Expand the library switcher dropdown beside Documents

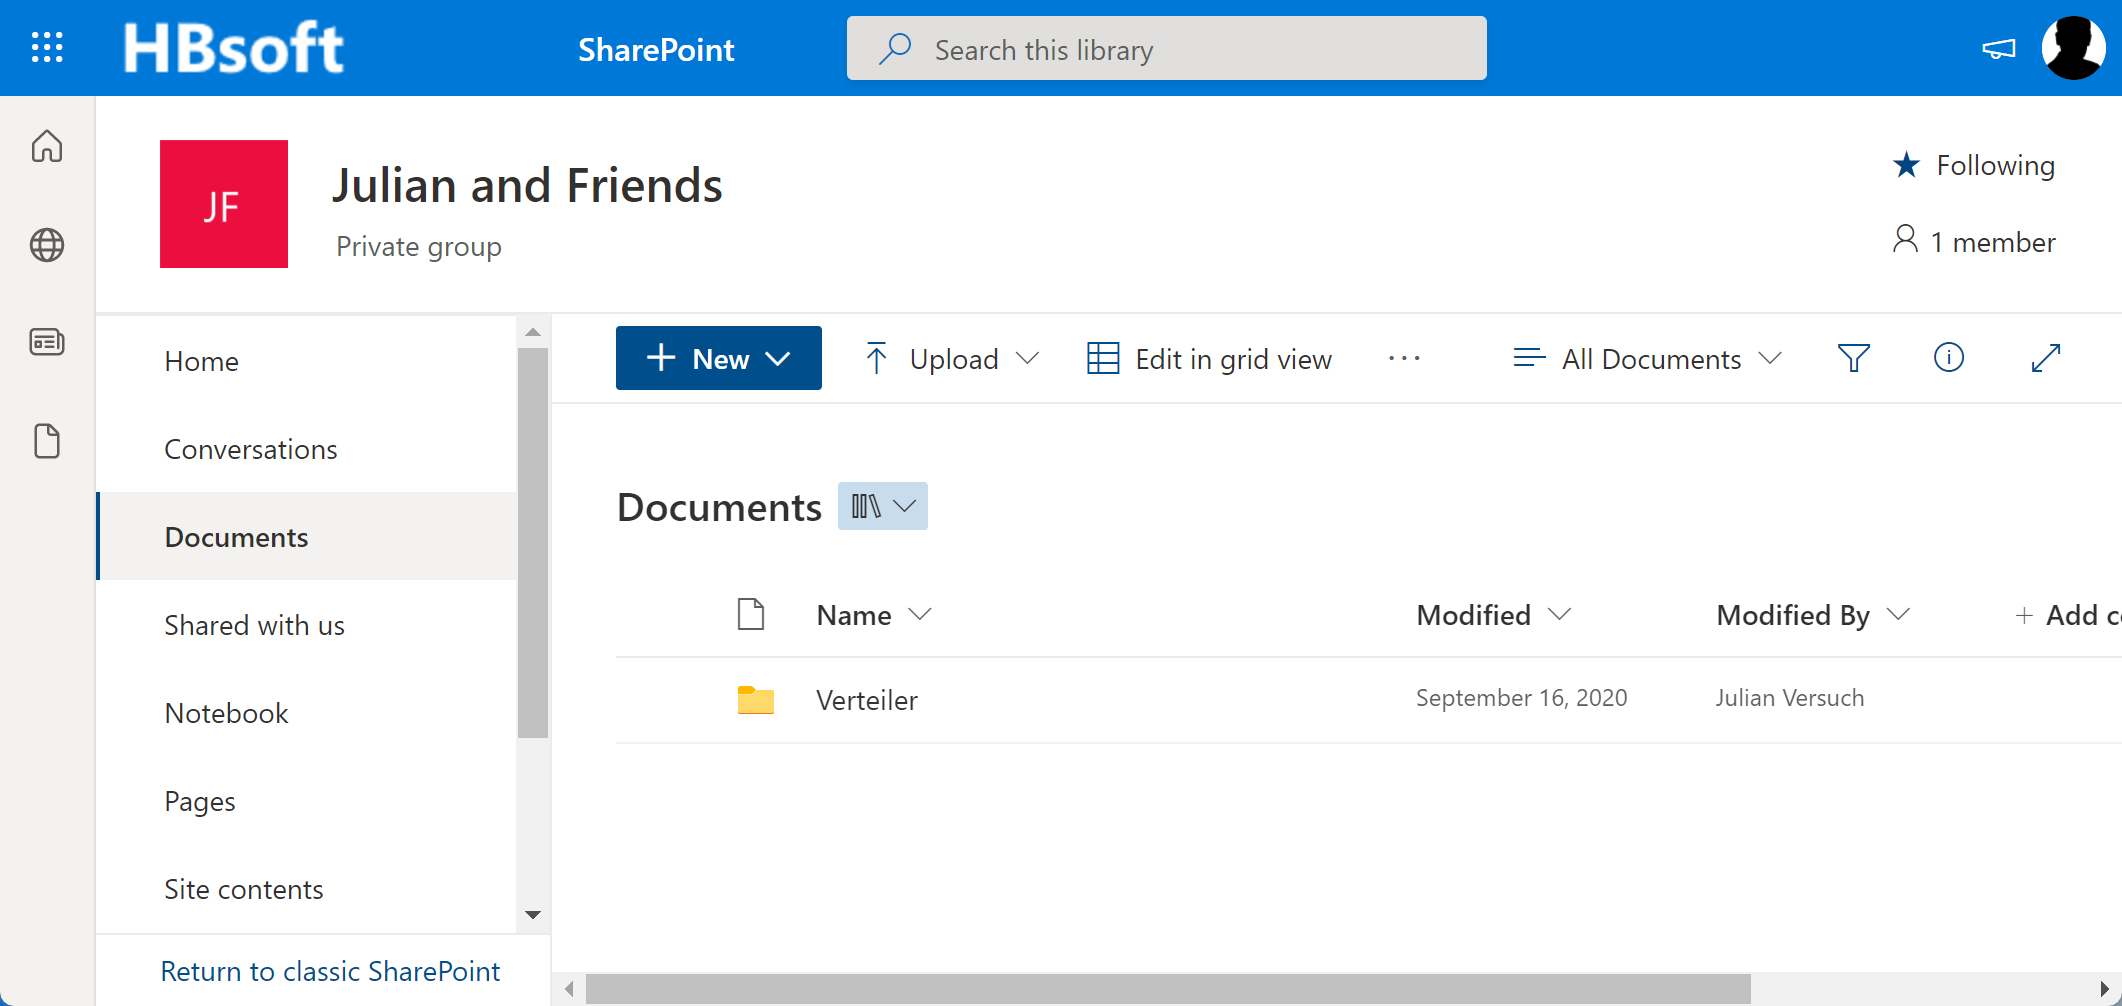pyautogui.click(x=882, y=506)
